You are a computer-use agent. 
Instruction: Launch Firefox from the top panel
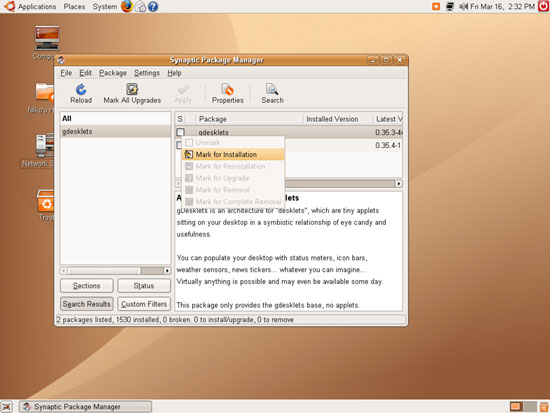127,6
